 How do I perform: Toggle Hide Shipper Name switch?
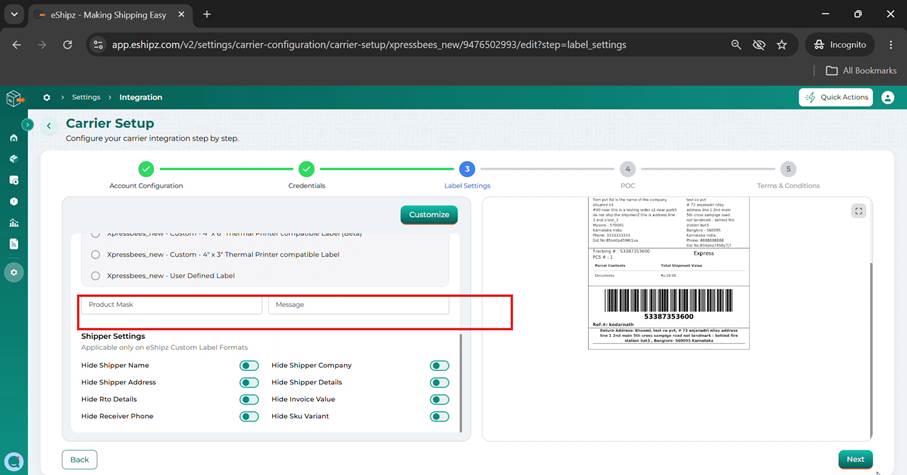click(249, 366)
